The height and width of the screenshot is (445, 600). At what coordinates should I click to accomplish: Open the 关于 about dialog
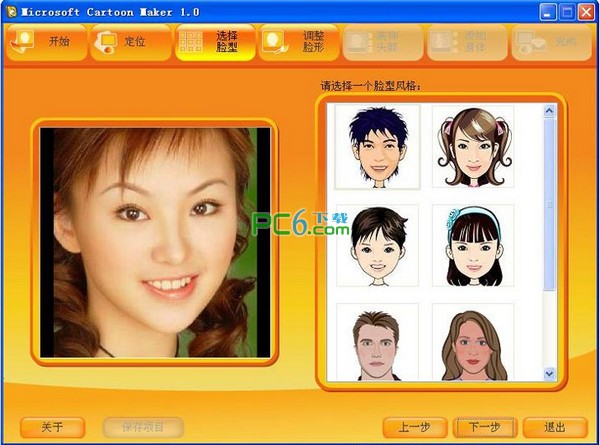coord(52,427)
